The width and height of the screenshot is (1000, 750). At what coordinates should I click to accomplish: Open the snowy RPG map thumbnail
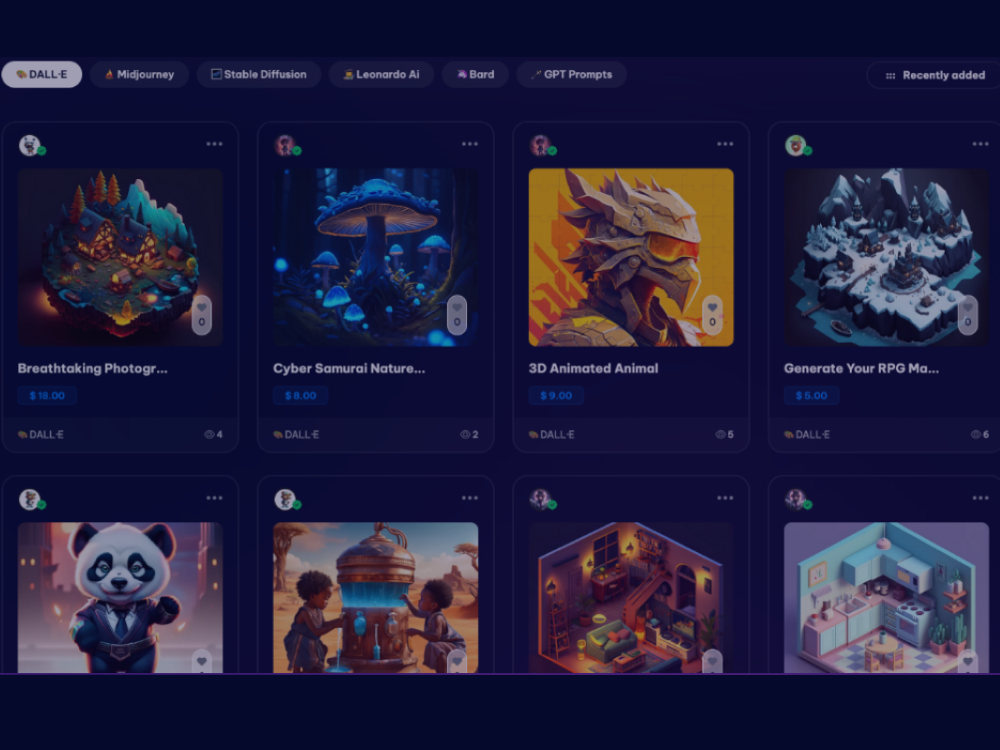coord(886,257)
